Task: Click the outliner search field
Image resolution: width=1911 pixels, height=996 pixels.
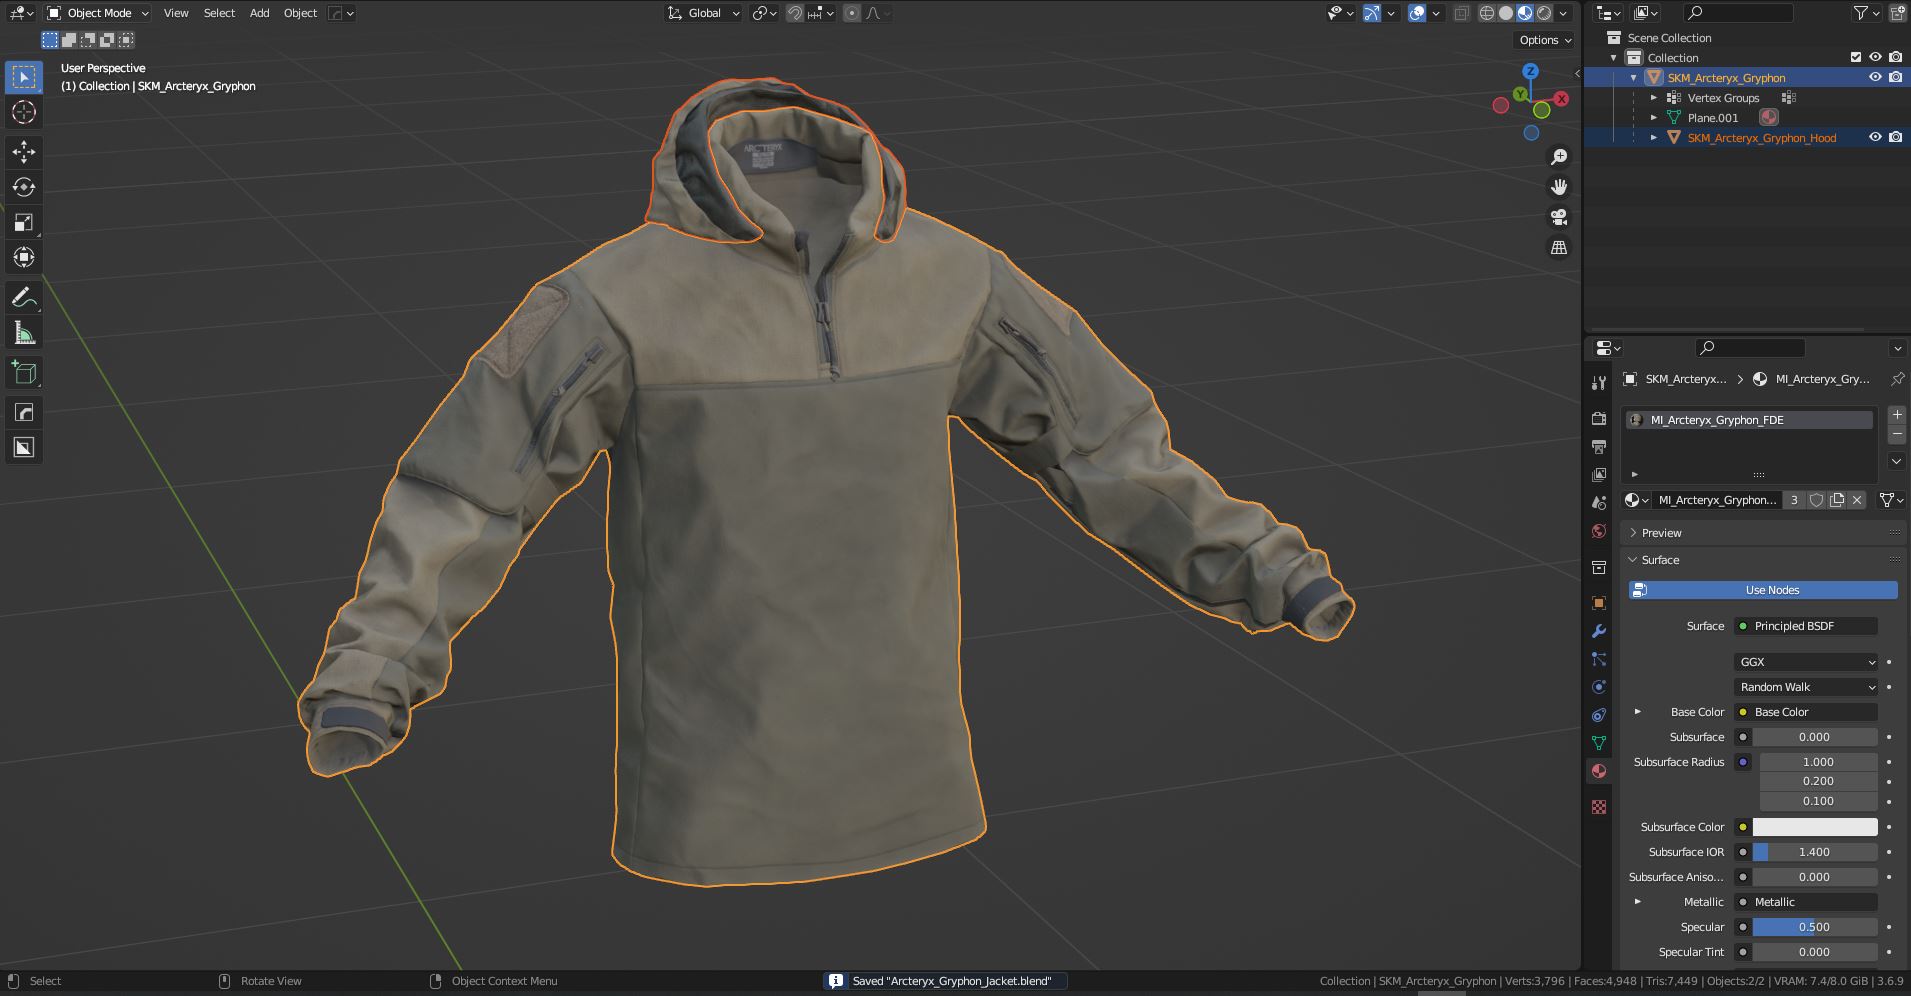Action: [1740, 13]
